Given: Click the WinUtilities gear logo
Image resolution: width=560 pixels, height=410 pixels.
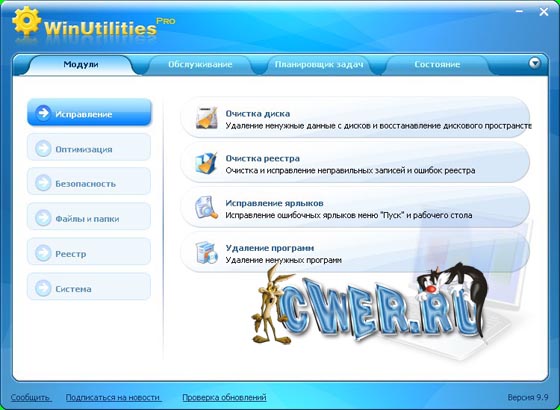Looking at the screenshot, I should coord(26,20).
